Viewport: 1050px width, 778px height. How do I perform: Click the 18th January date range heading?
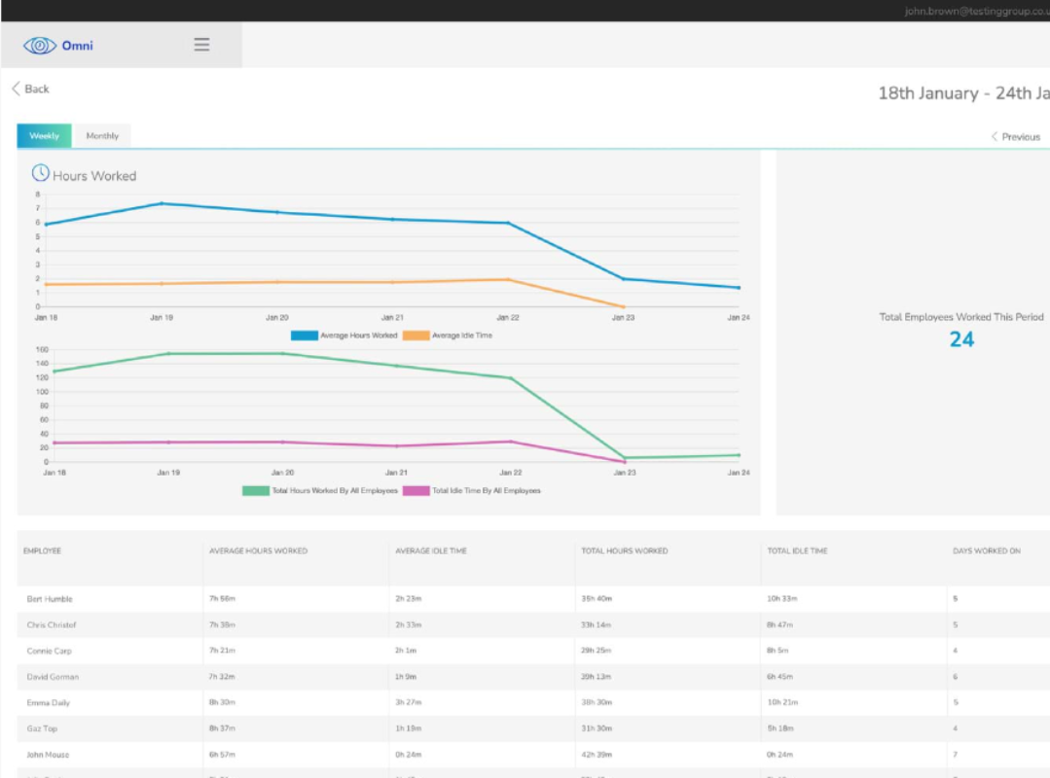click(x=964, y=93)
